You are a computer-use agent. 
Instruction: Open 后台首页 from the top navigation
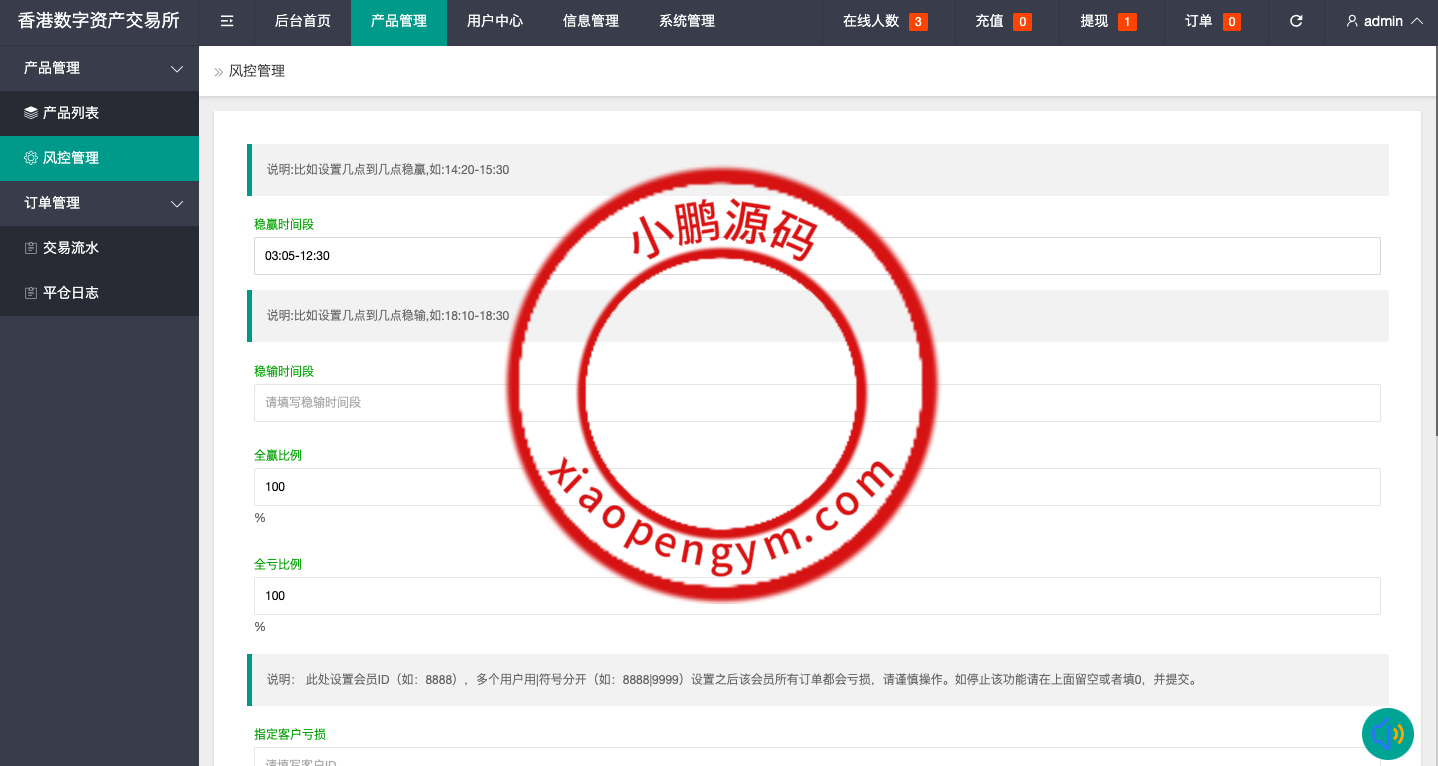(303, 21)
